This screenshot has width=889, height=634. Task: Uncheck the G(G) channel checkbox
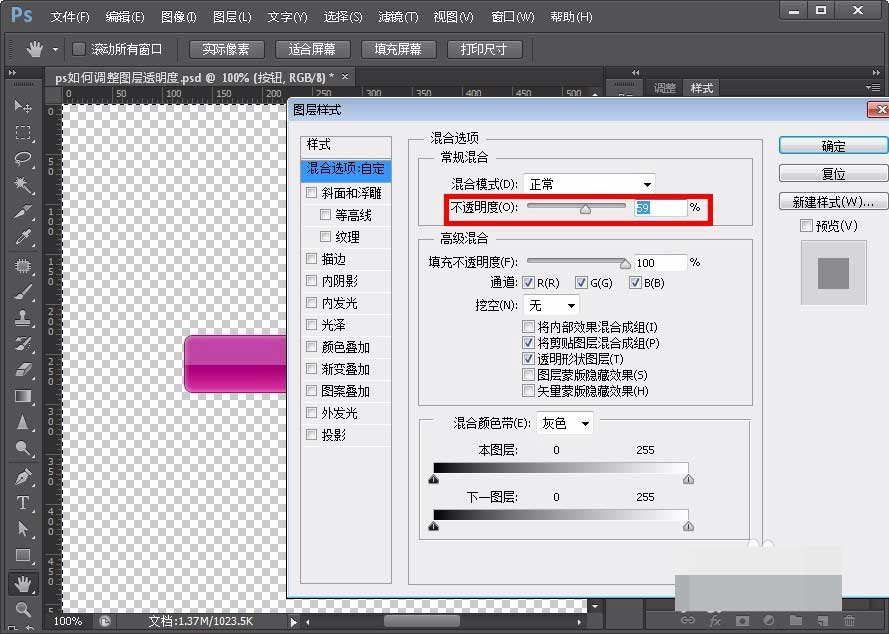tap(581, 283)
